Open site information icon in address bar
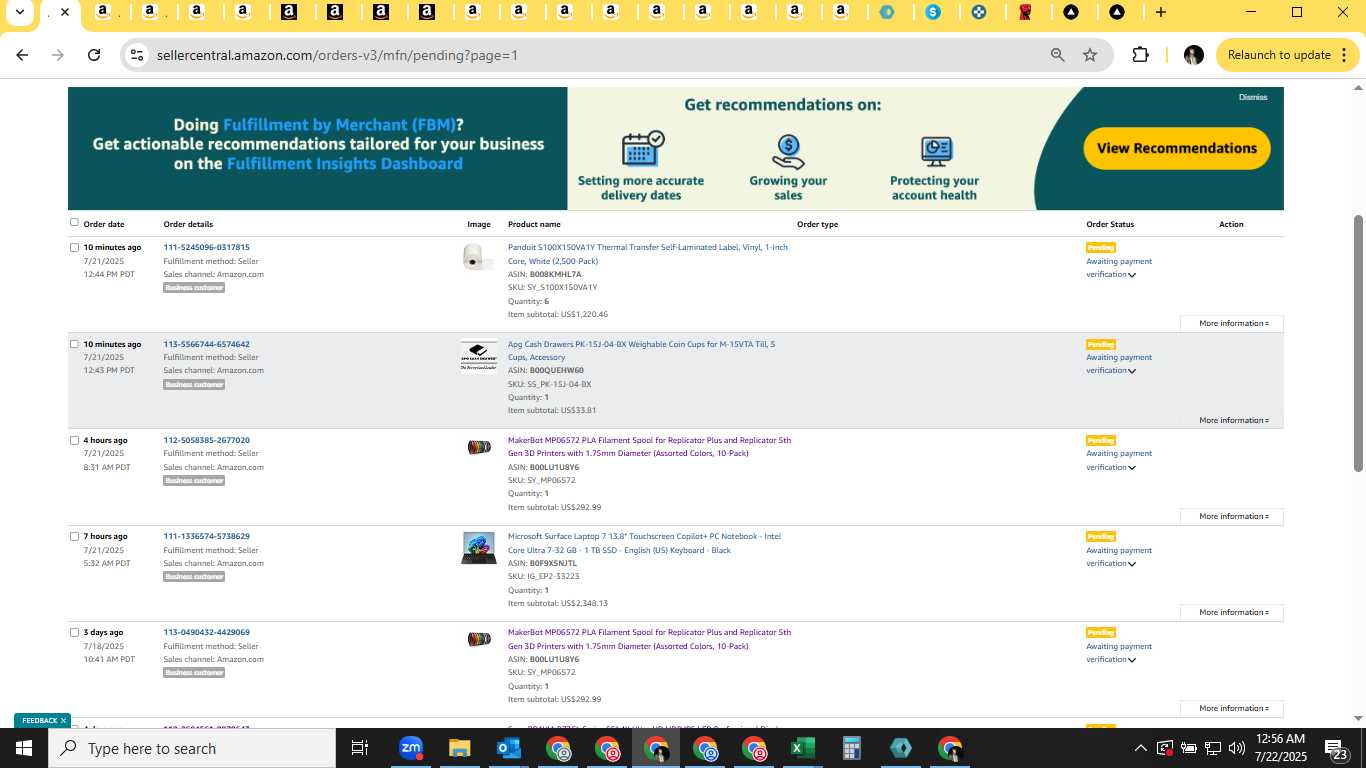Viewport: 1366px width, 768px height. (x=137, y=55)
